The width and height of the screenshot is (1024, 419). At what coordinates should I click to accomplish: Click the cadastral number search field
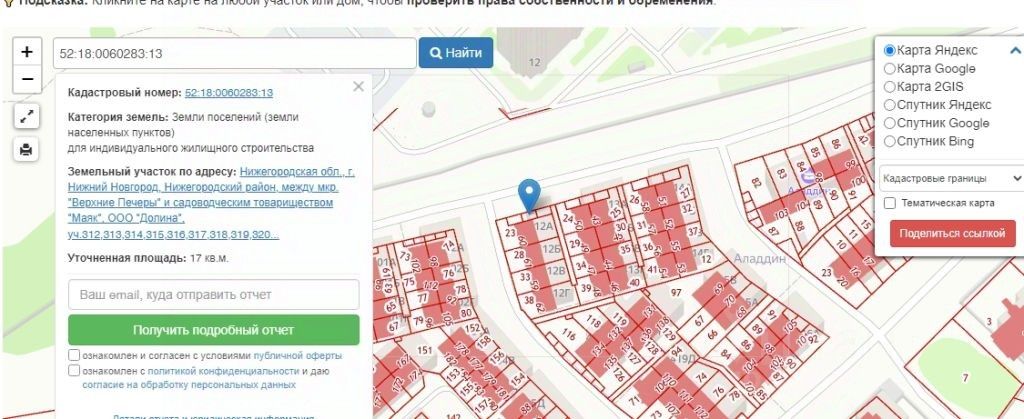[234, 53]
